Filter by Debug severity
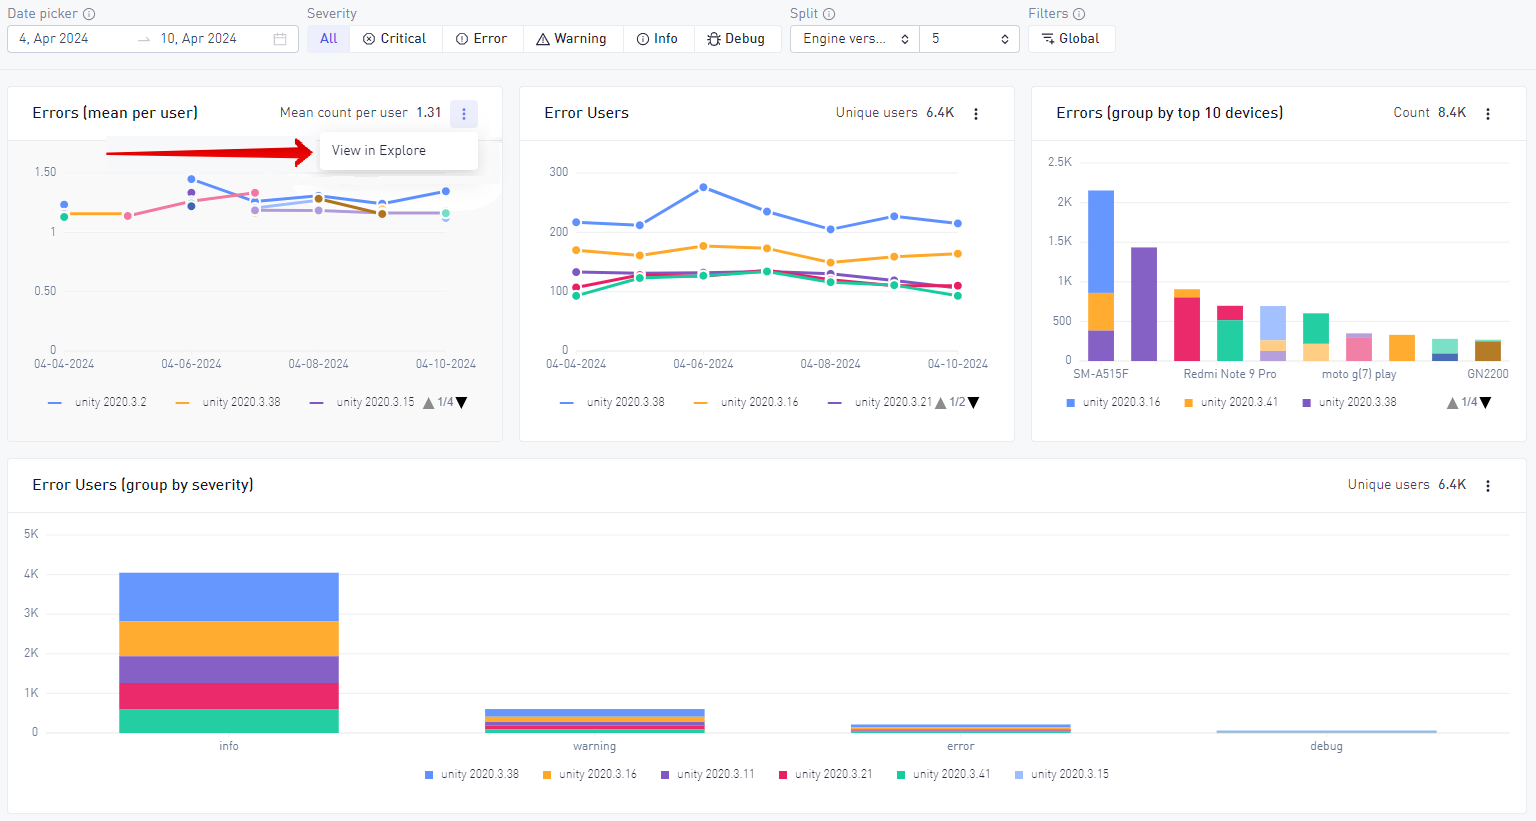The height and width of the screenshot is (821, 1536). (x=736, y=39)
